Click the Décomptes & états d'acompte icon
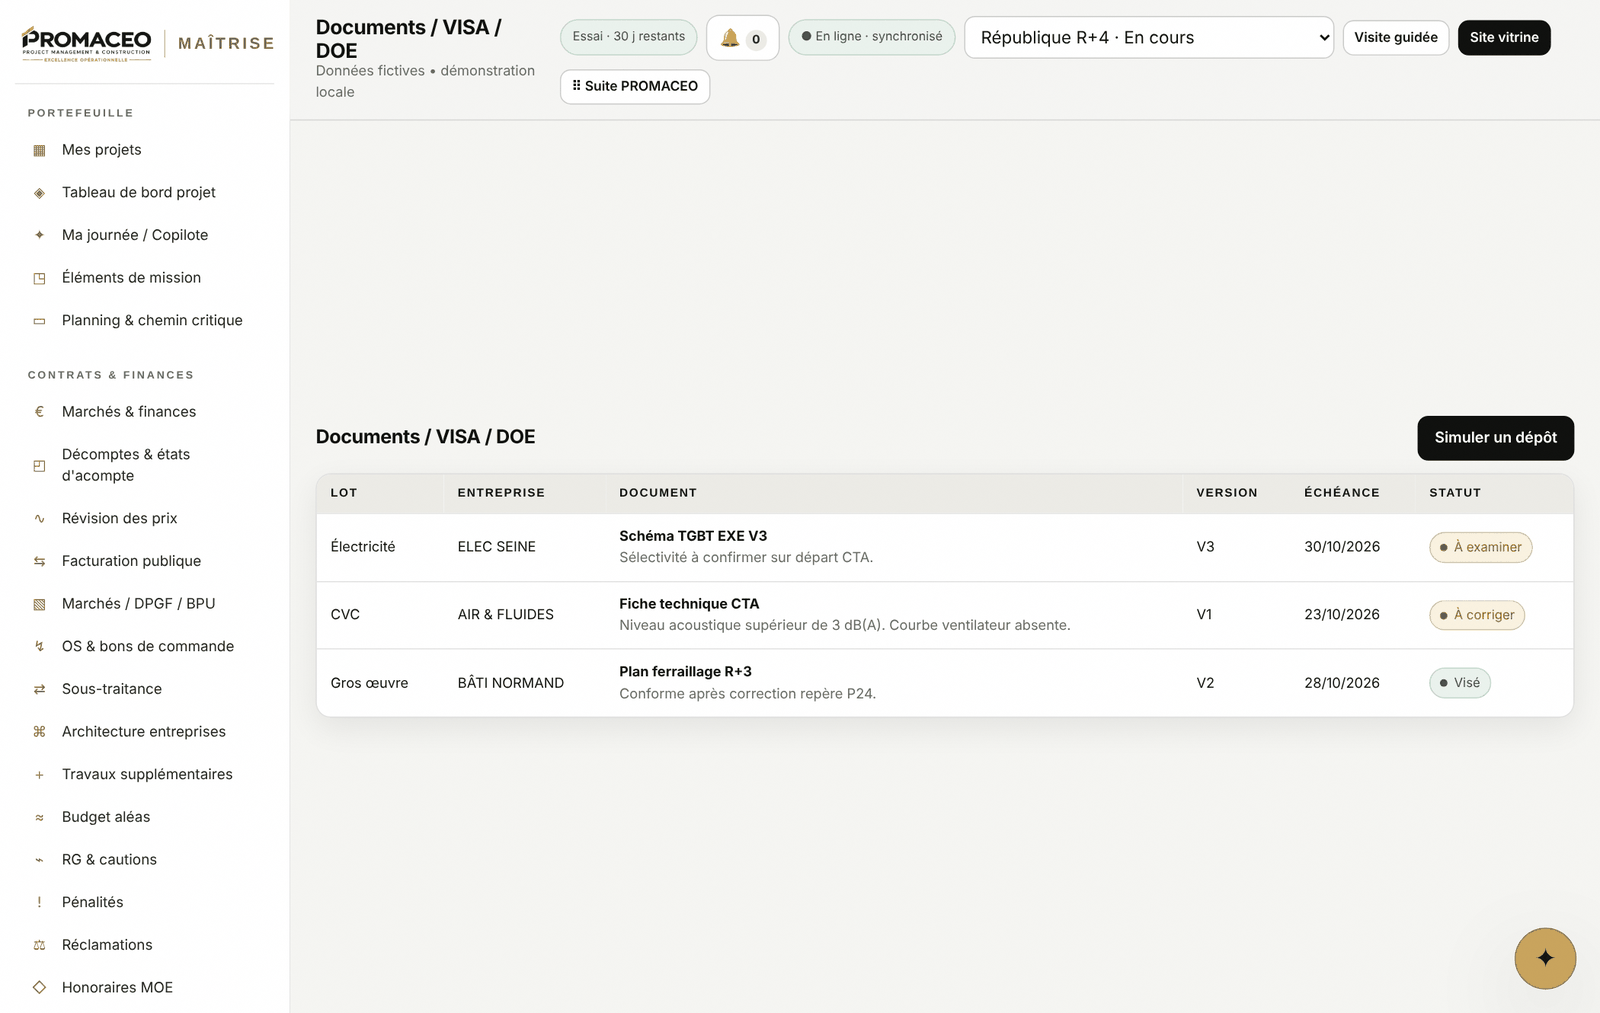1600x1013 pixels. click(39, 465)
